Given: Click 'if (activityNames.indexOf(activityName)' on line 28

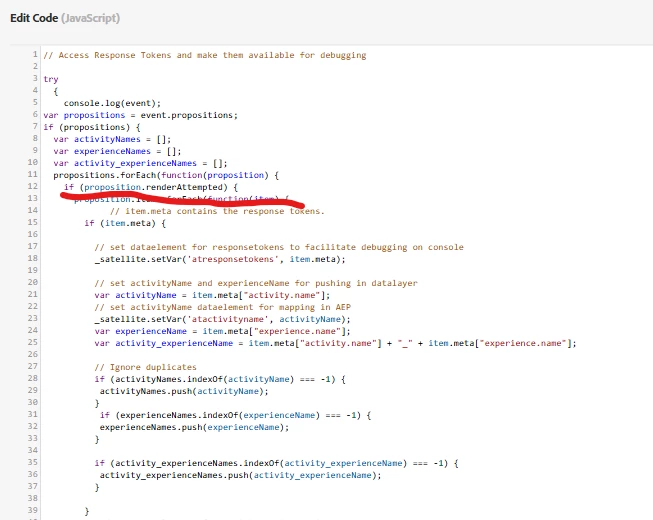Looking at the screenshot, I should [x=194, y=379].
